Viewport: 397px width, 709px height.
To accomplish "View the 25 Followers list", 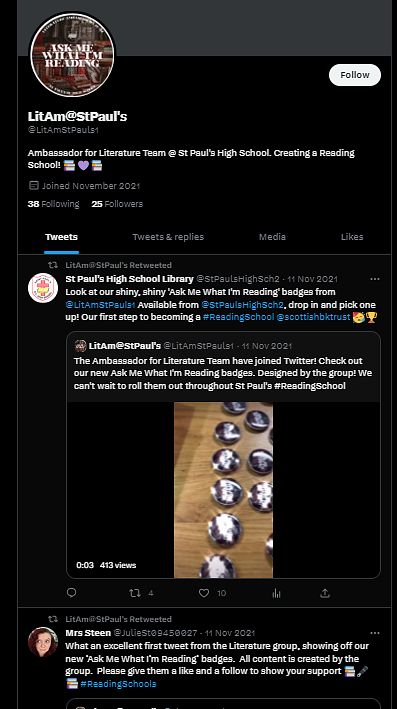I will click(x=117, y=204).
